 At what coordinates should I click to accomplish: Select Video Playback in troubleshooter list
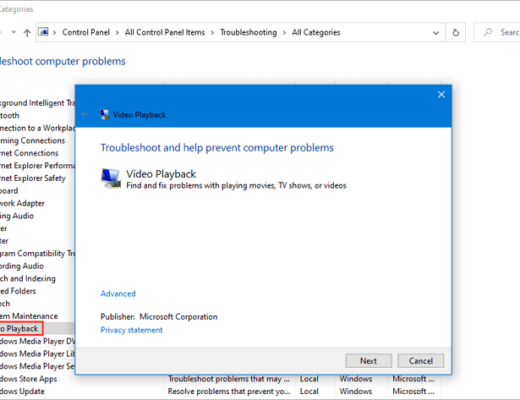(19, 329)
